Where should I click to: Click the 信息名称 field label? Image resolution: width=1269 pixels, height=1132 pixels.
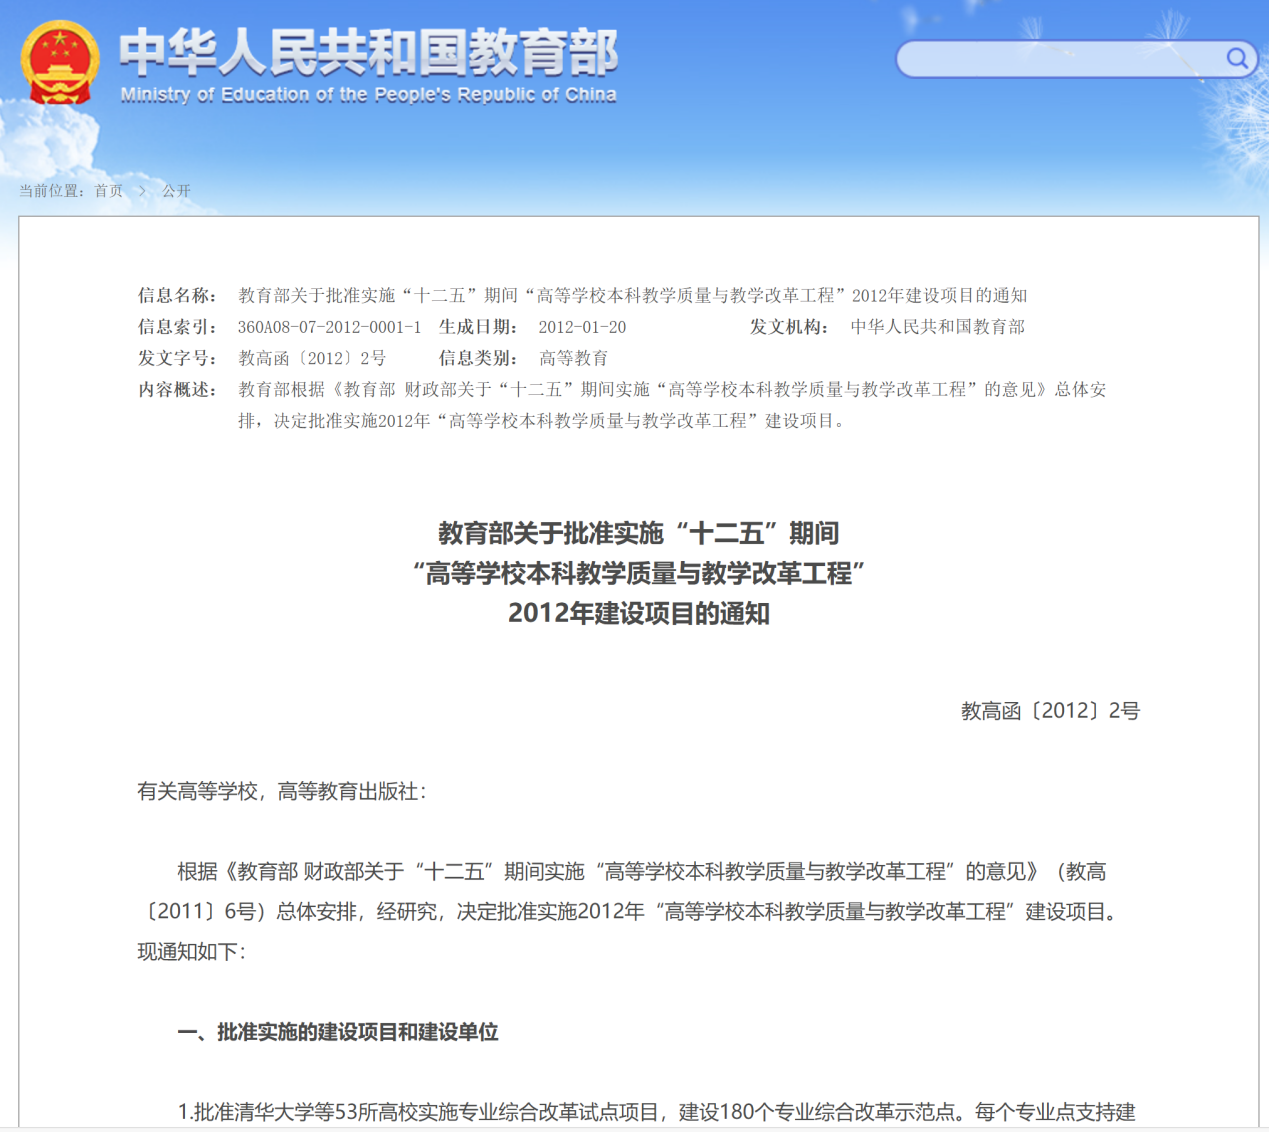pos(176,295)
